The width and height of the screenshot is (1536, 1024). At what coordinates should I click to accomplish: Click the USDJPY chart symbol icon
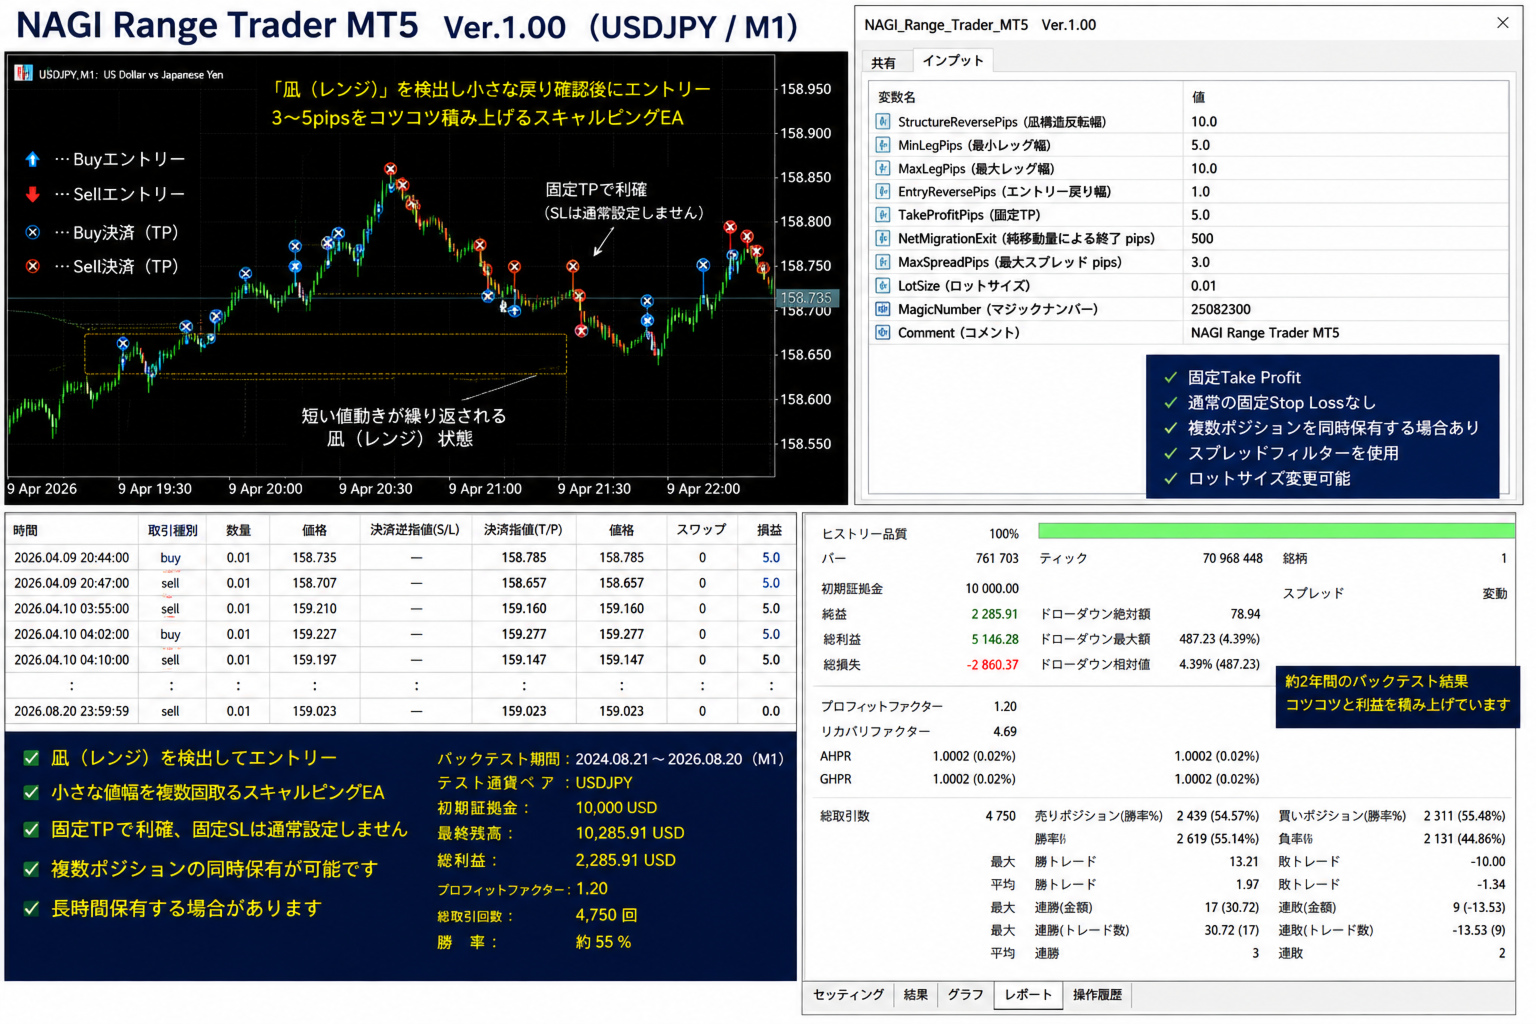coord(23,74)
